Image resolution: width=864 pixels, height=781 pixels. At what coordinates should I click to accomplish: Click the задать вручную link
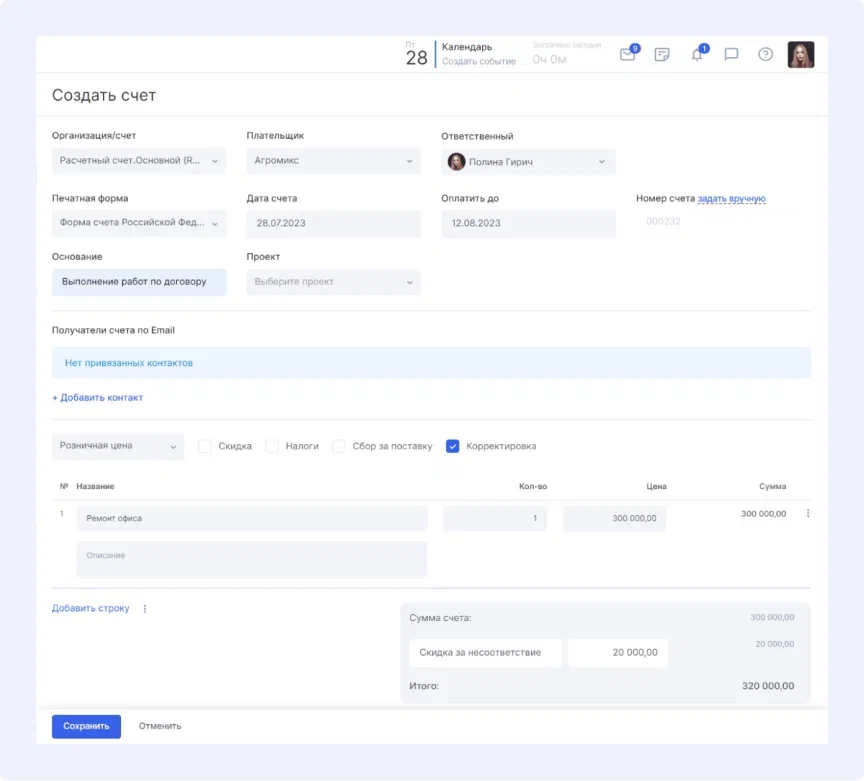pos(731,199)
